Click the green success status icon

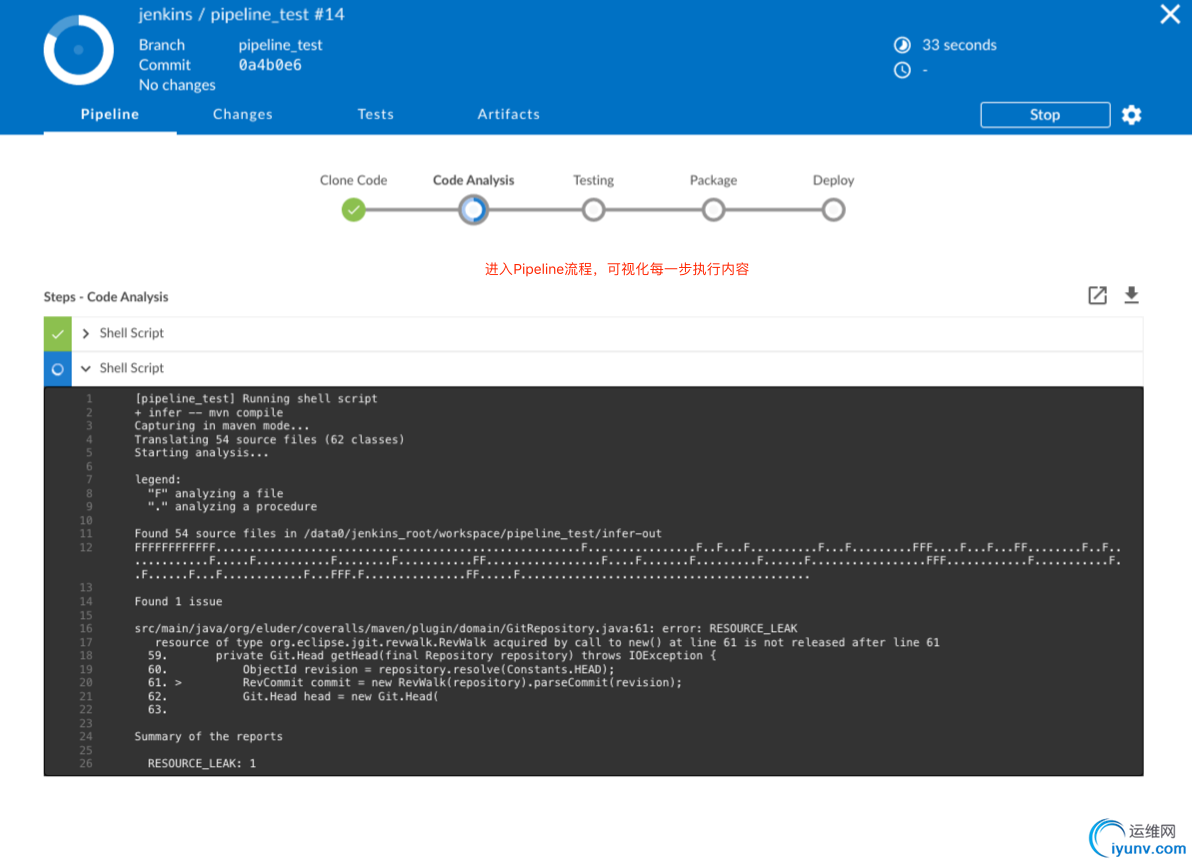pos(58,334)
